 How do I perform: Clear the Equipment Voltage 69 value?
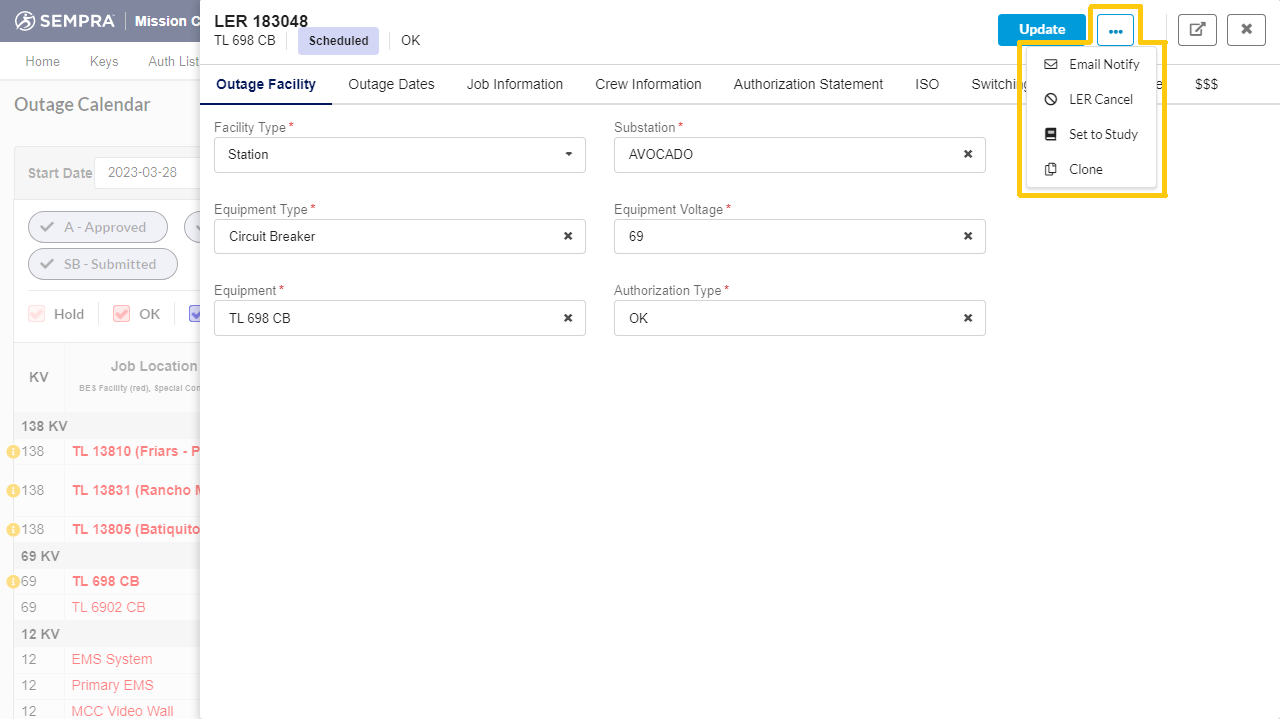(967, 237)
